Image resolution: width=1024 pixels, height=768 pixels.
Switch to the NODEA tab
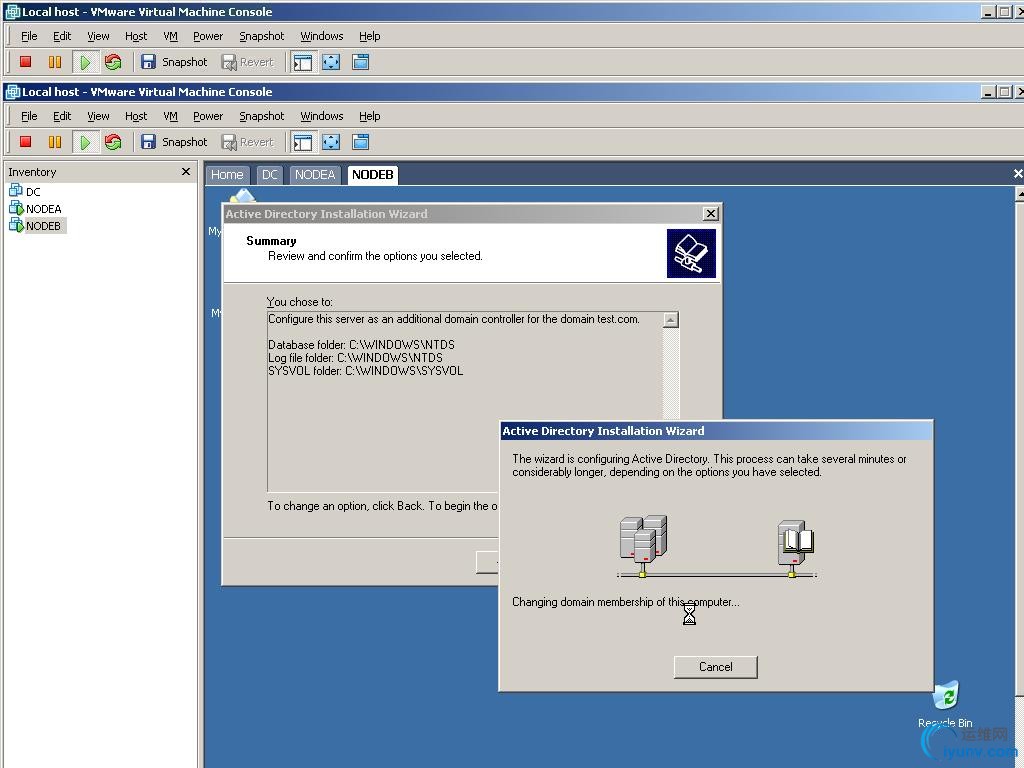315,175
